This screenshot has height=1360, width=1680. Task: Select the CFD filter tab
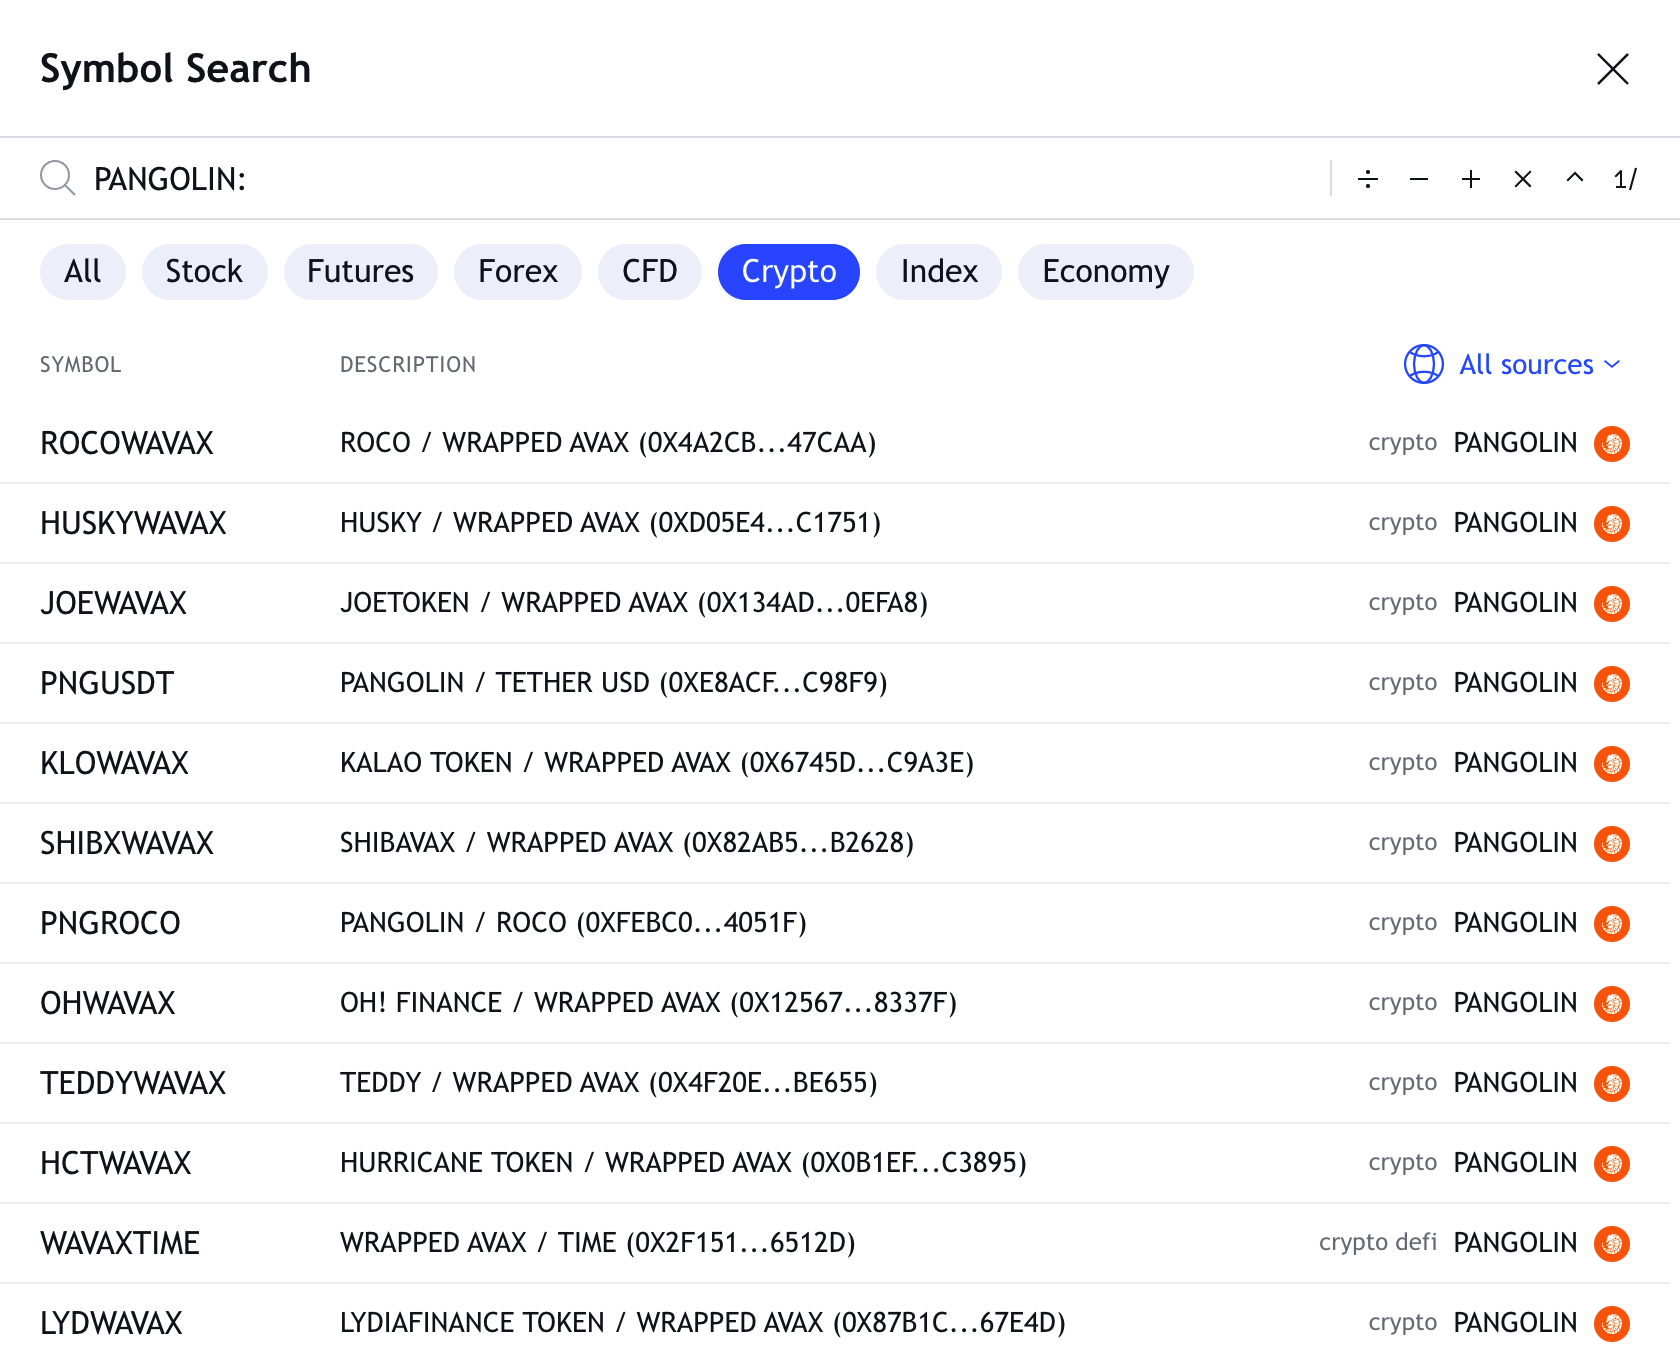(x=649, y=271)
